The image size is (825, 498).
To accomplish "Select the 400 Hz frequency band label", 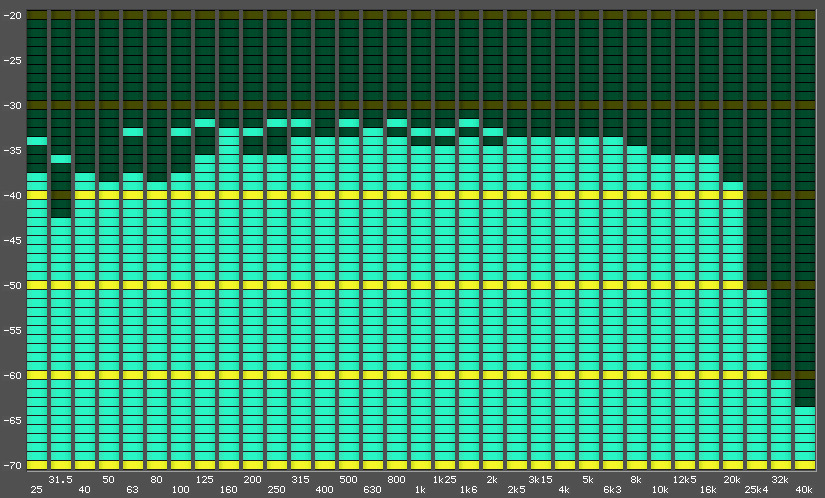I will [x=324, y=490].
